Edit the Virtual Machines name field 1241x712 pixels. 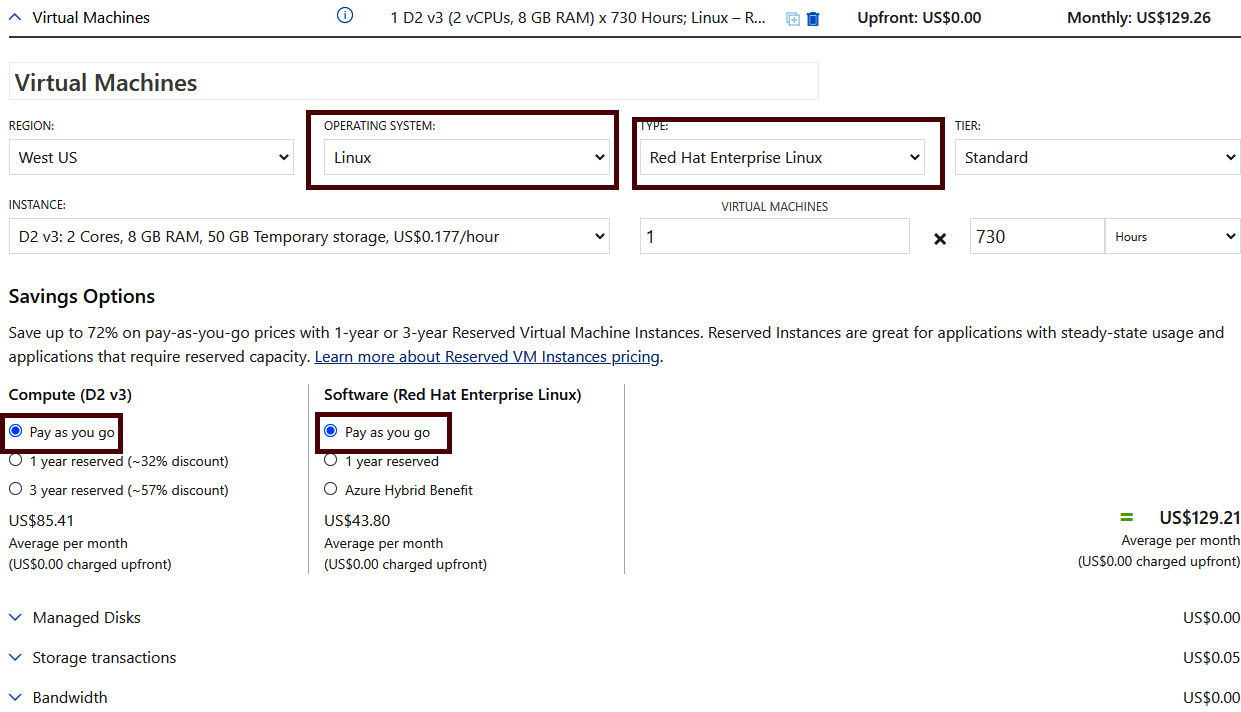(x=414, y=82)
